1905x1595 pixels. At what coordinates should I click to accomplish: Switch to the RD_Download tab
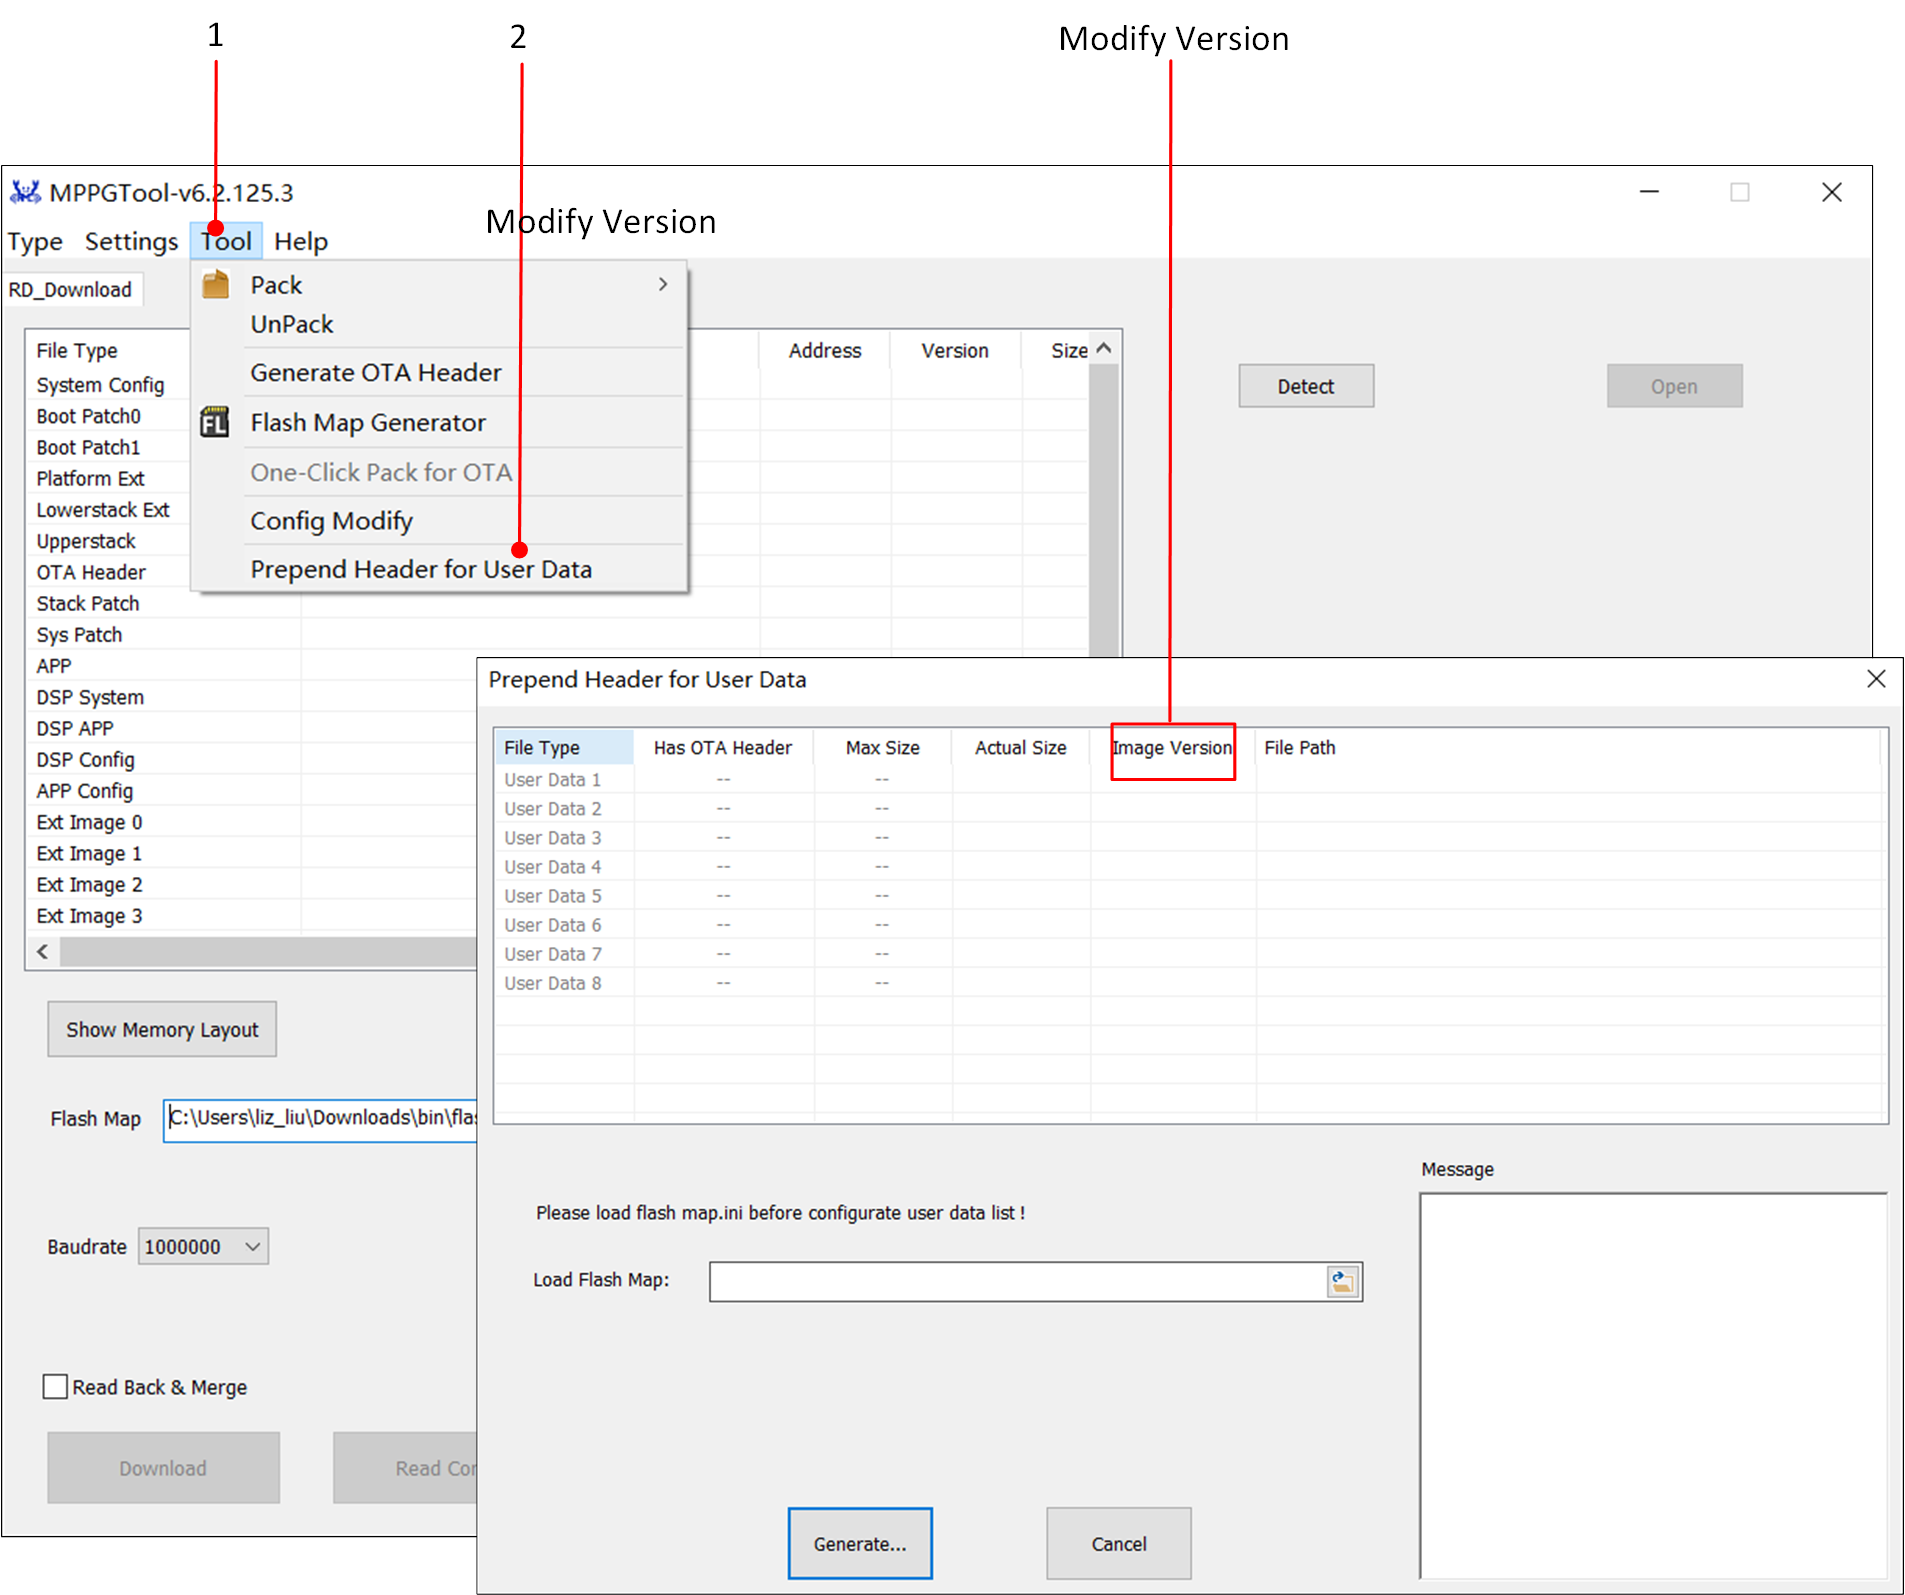[x=70, y=290]
